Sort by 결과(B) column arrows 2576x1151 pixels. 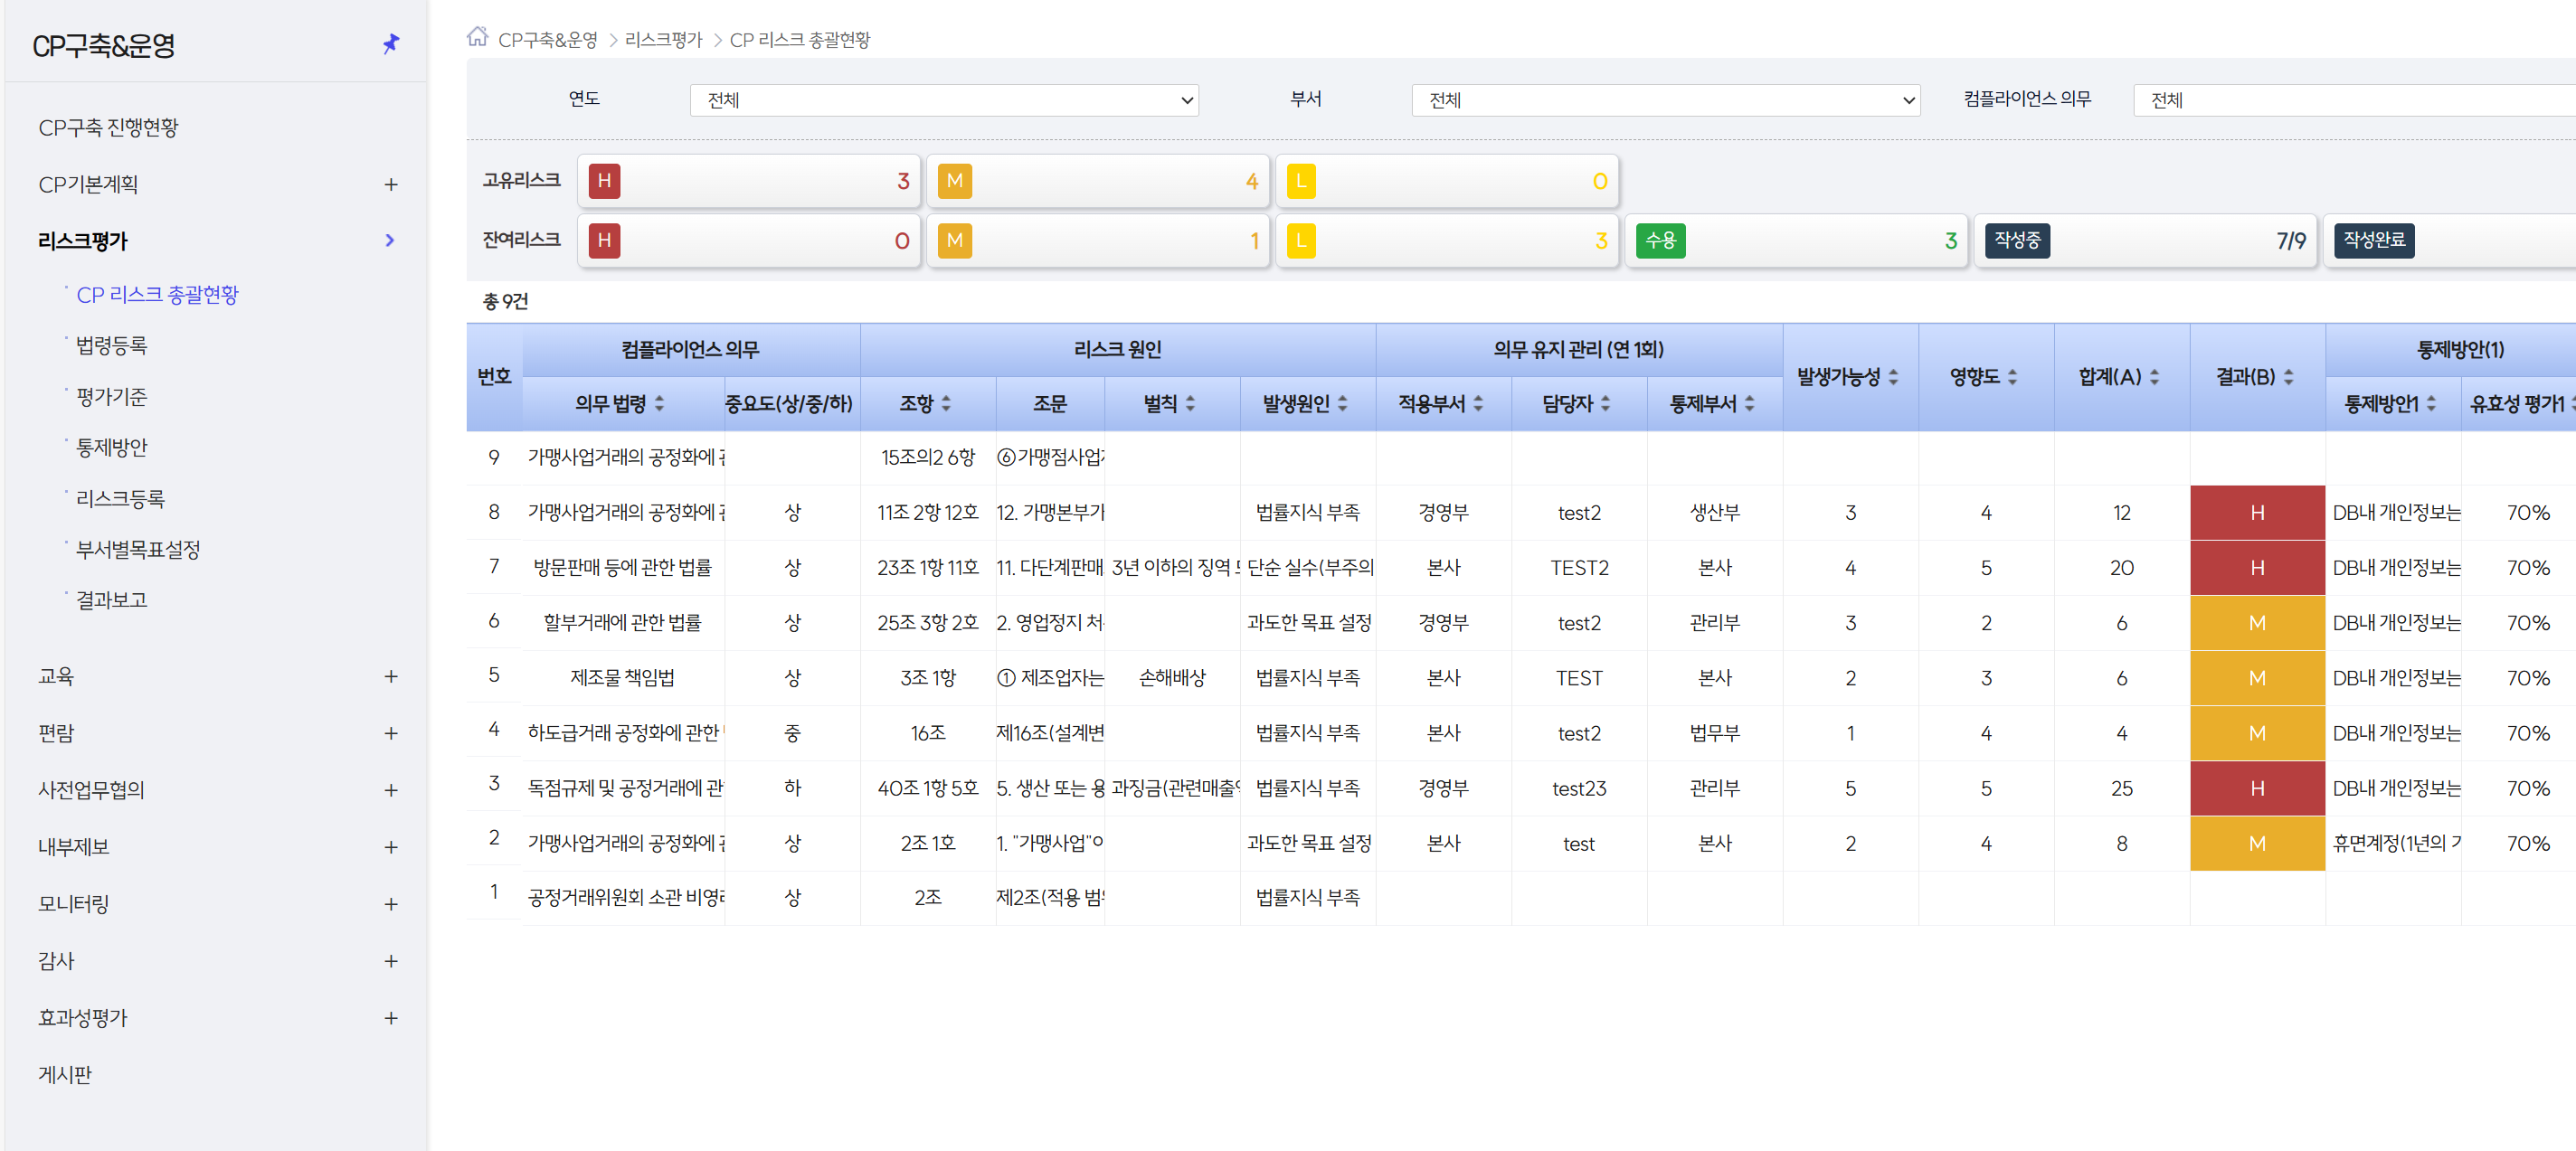2288,377
